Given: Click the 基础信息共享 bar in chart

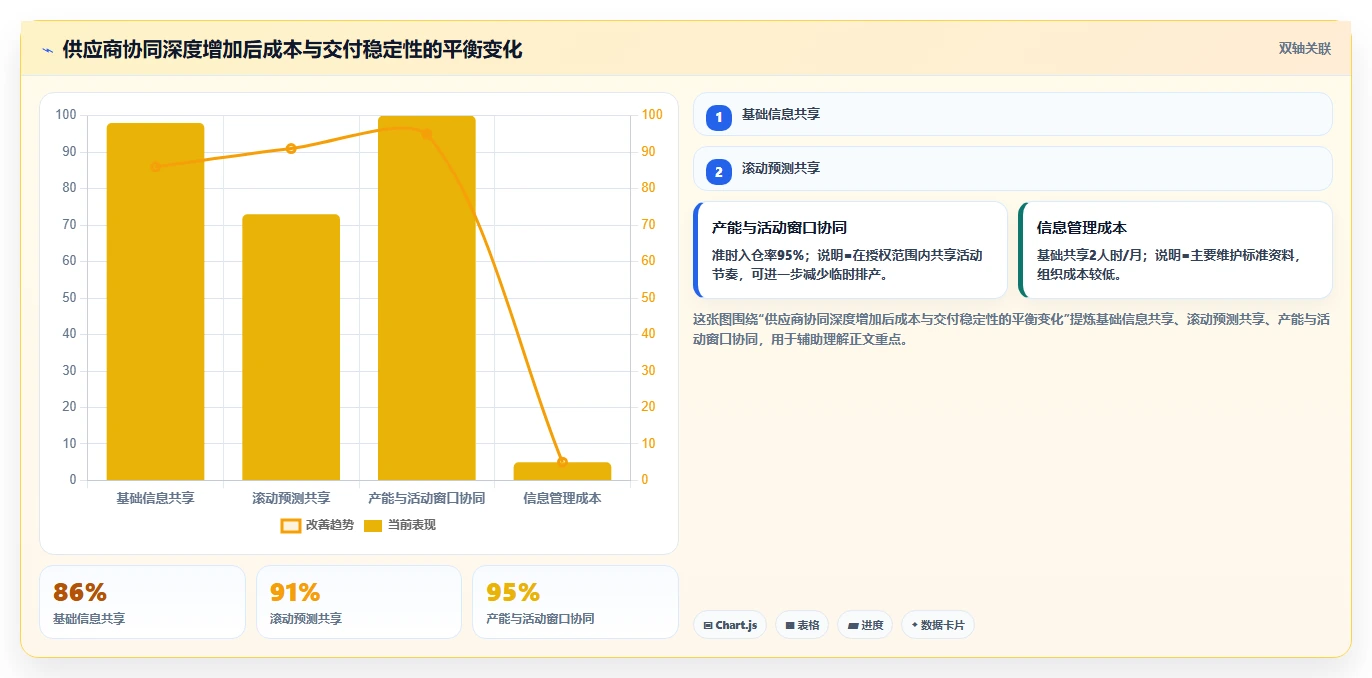Looking at the screenshot, I should [x=155, y=301].
